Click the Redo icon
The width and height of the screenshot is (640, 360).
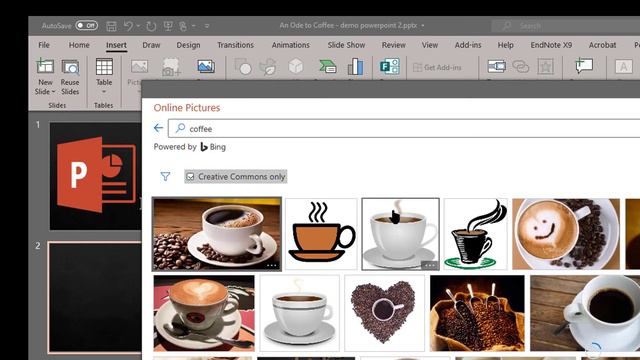click(x=151, y=26)
